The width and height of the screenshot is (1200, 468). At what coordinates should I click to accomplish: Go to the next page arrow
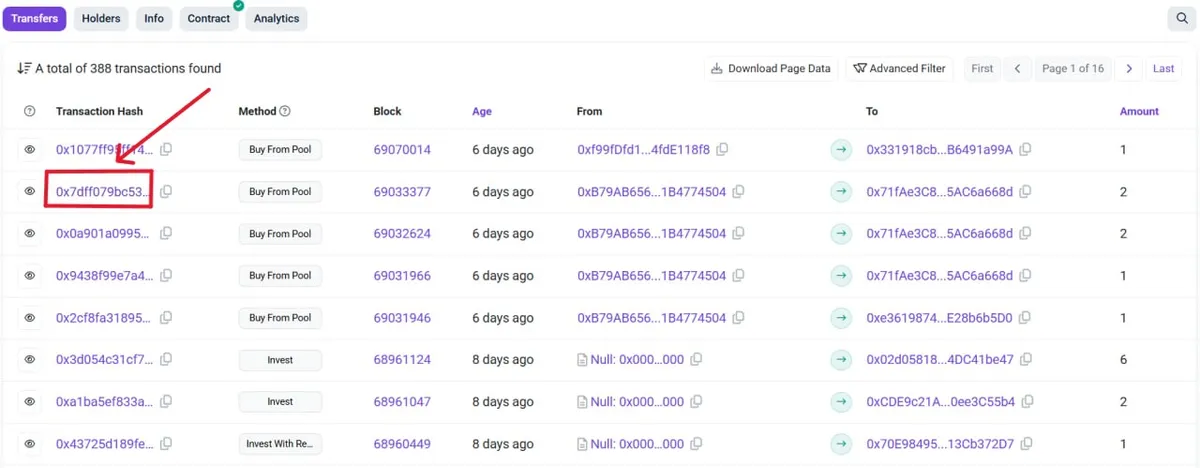pyautogui.click(x=1129, y=68)
